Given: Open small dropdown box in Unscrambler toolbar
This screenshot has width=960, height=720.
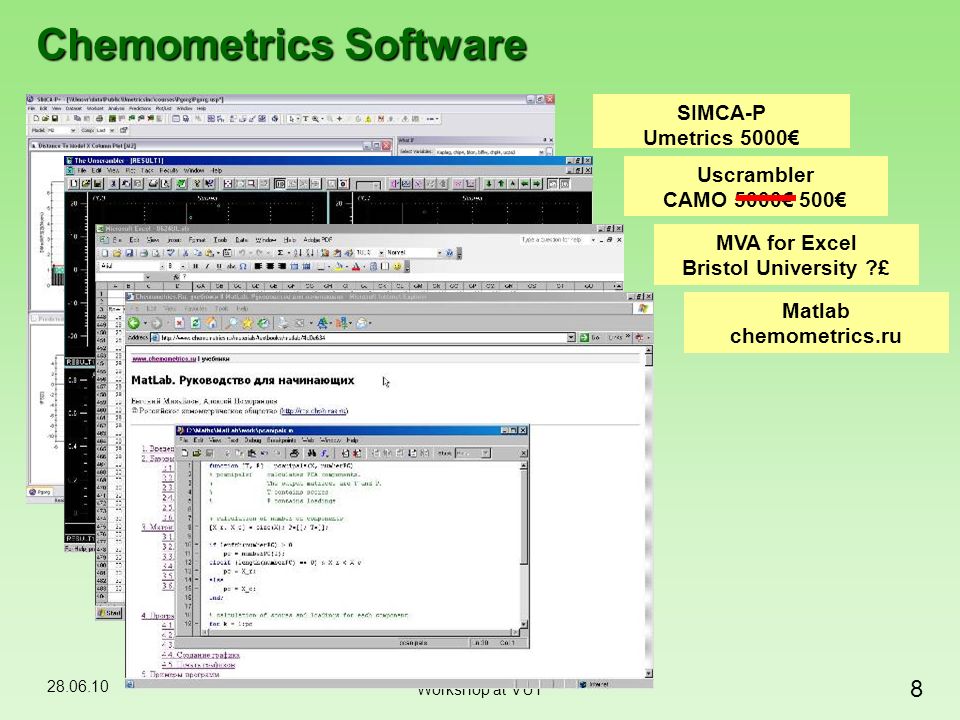Looking at the screenshot, I should (368, 184).
